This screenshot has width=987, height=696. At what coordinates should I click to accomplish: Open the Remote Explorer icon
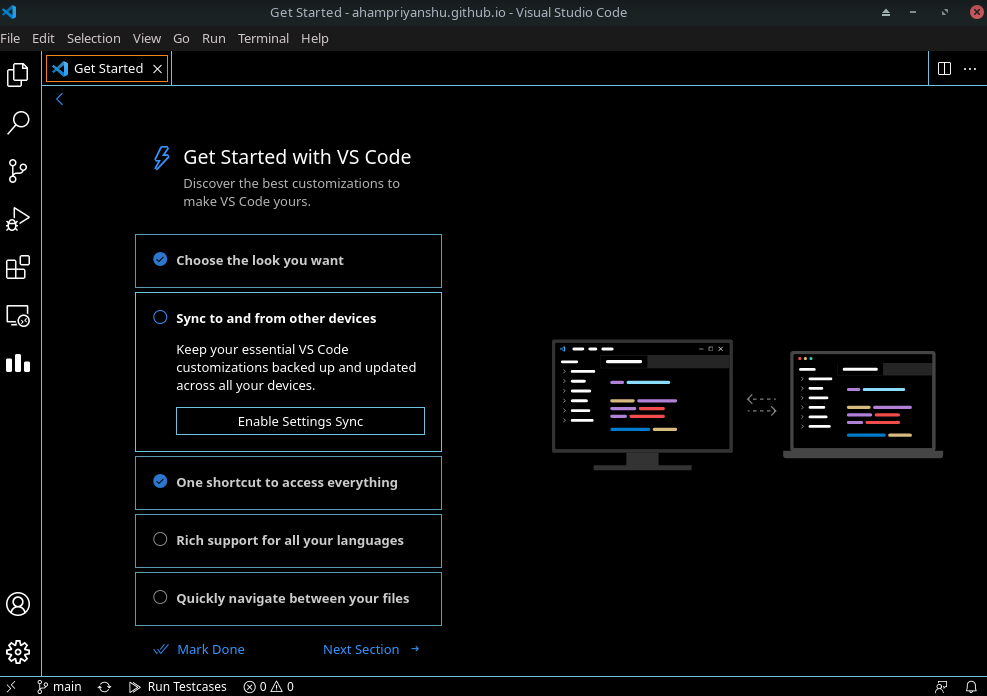pos(18,315)
